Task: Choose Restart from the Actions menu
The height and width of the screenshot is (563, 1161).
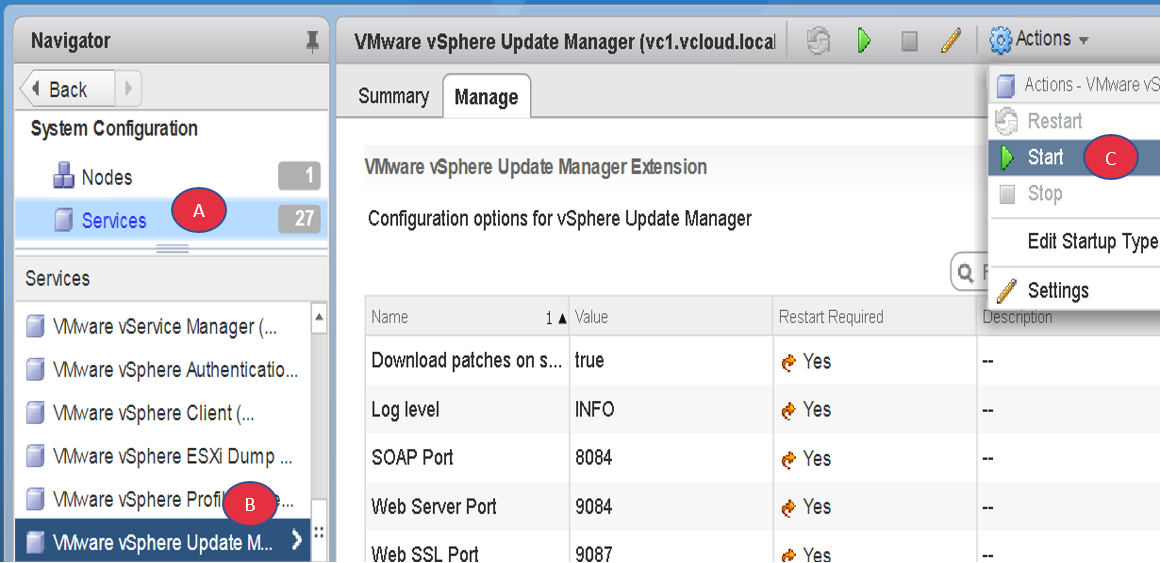Action: [x=1074, y=121]
